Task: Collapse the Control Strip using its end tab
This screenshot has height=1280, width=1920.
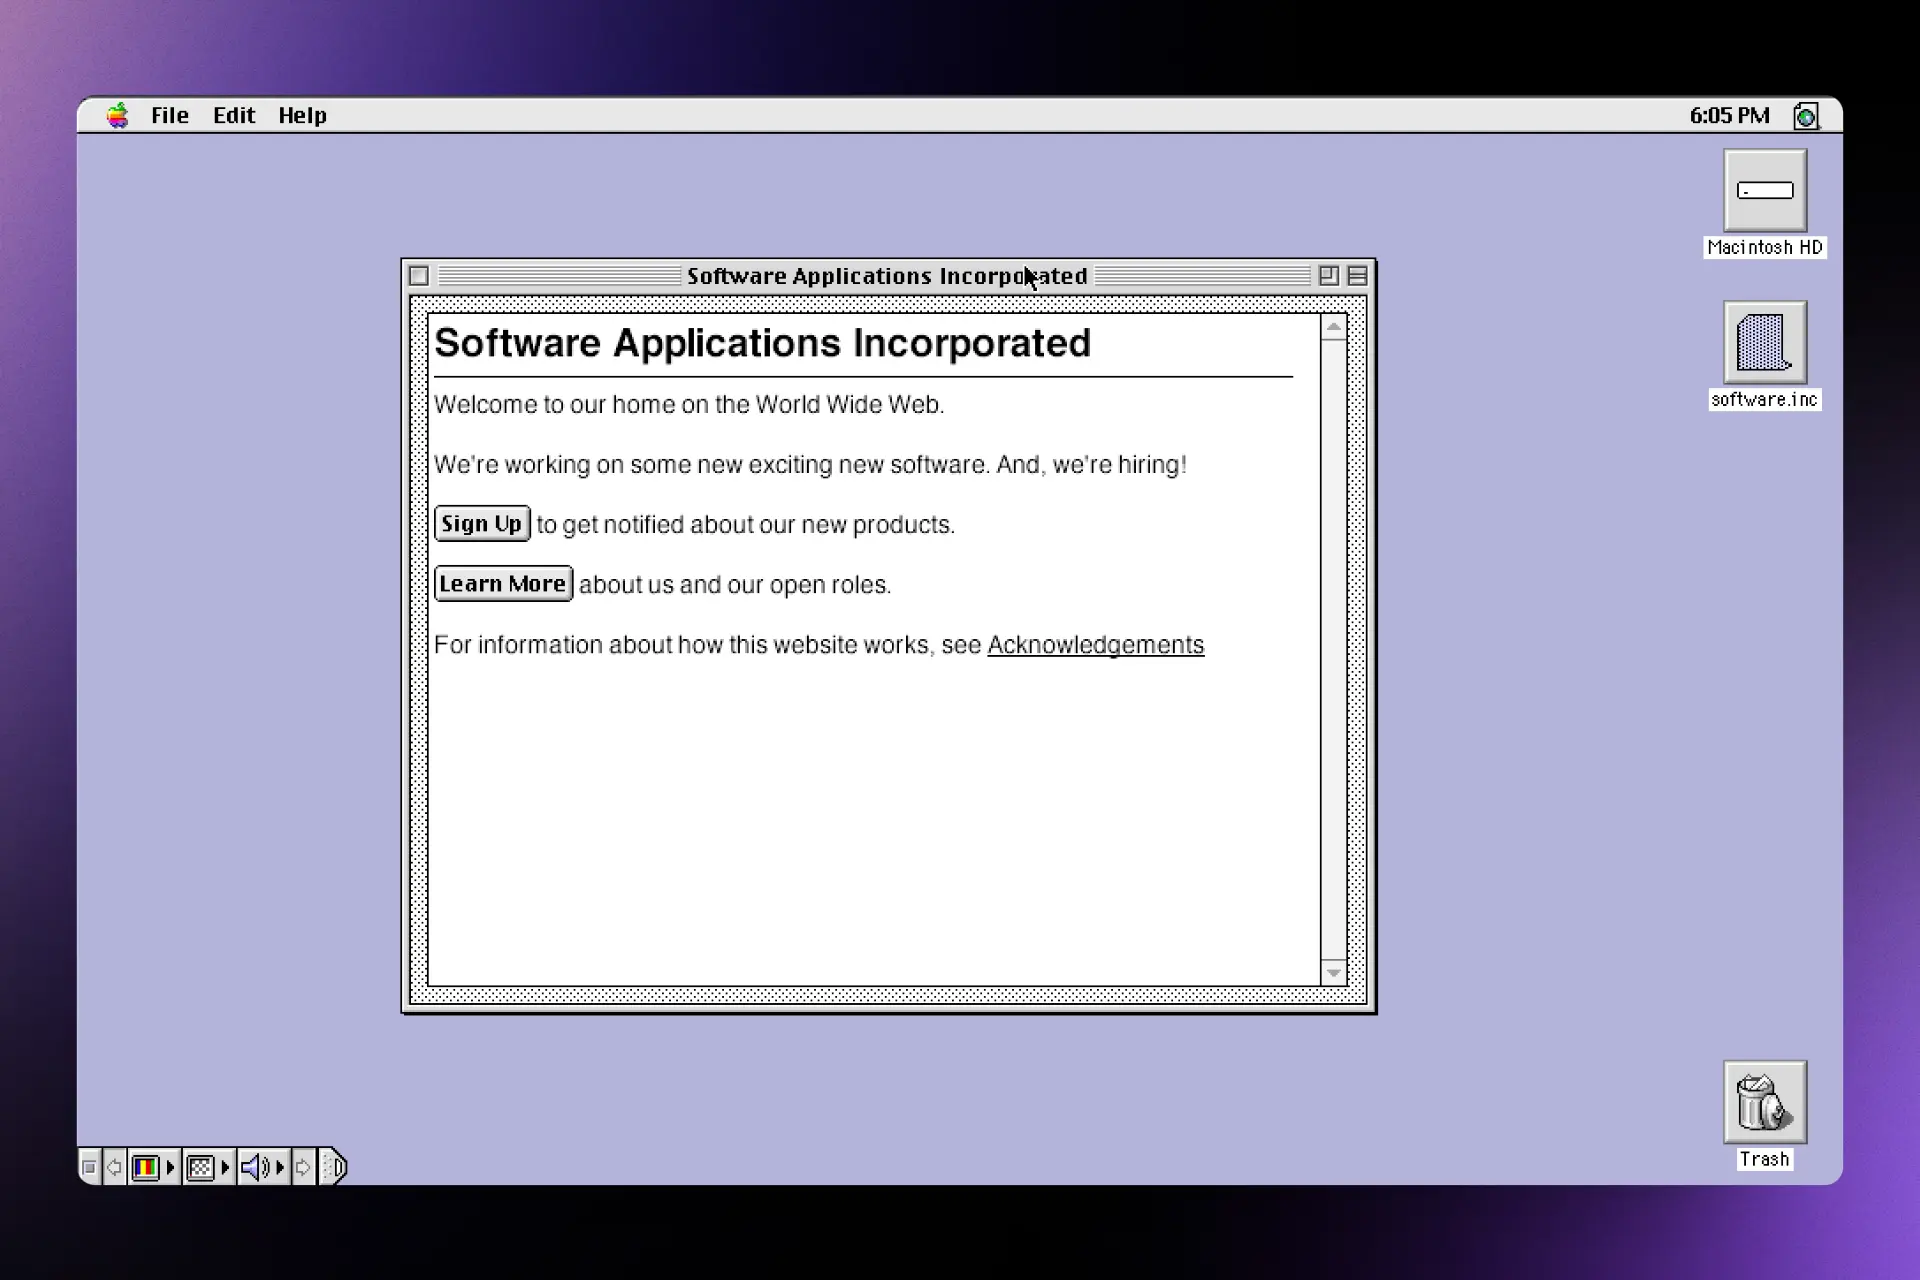Action: 335,1167
